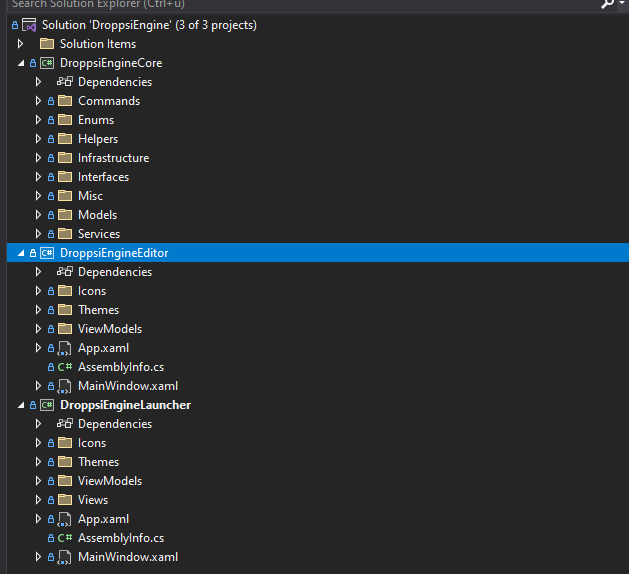Select the Solution 'DroppsiEngine' root label
Image resolution: width=629 pixels, height=574 pixels.
pyautogui.click(x=149, y=25)
